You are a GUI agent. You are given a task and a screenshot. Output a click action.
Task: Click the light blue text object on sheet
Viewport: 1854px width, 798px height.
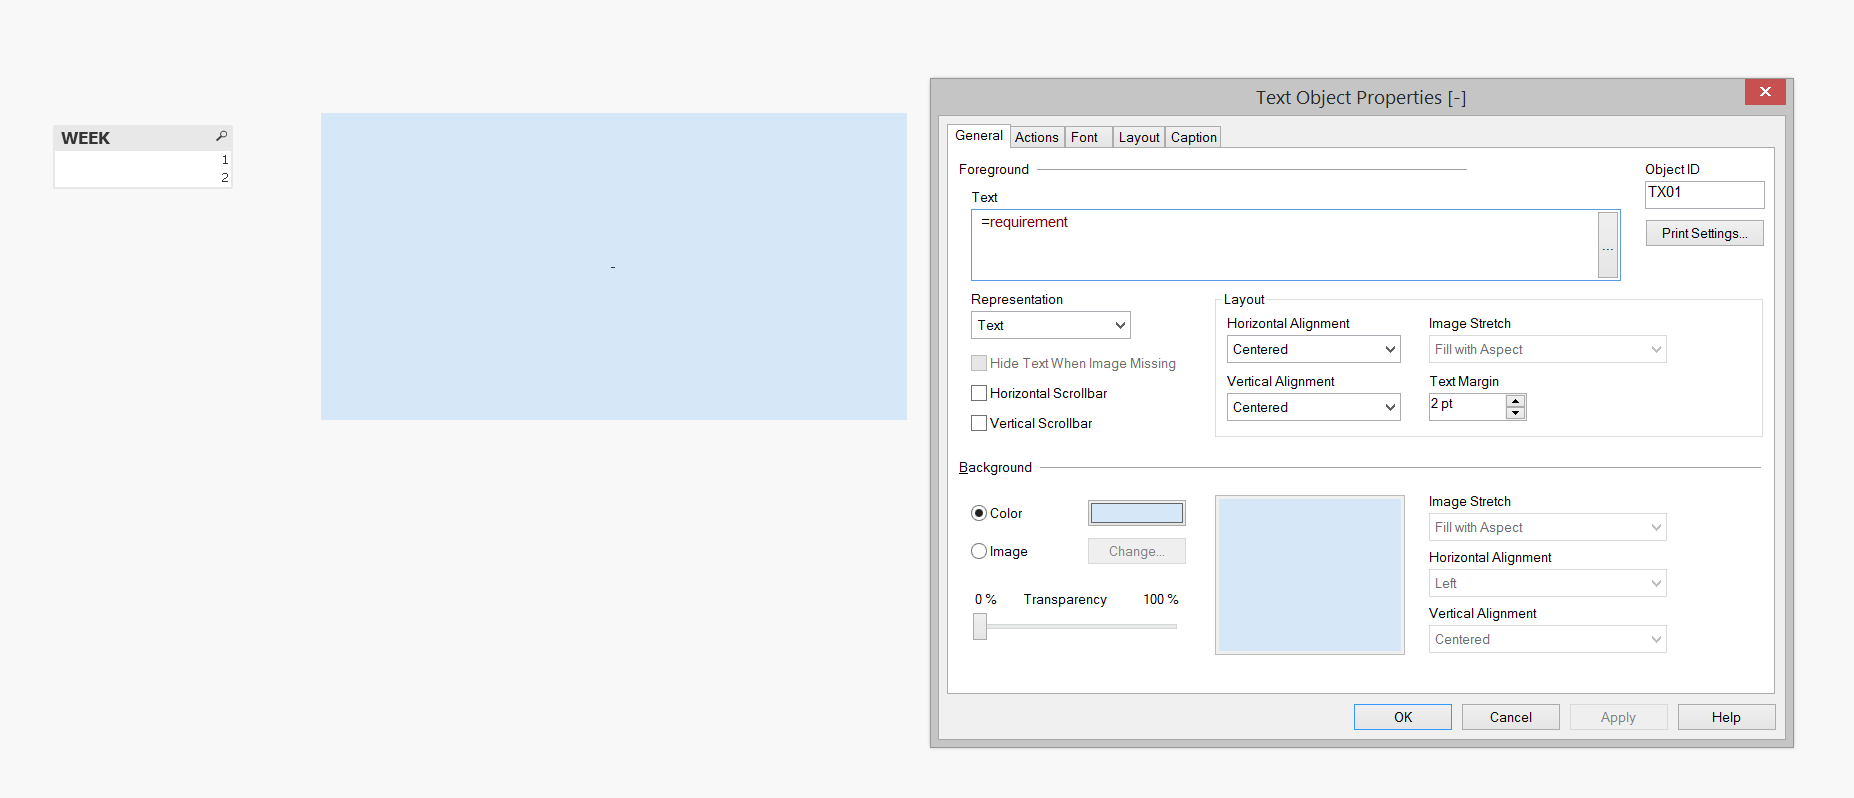(613, 266)
